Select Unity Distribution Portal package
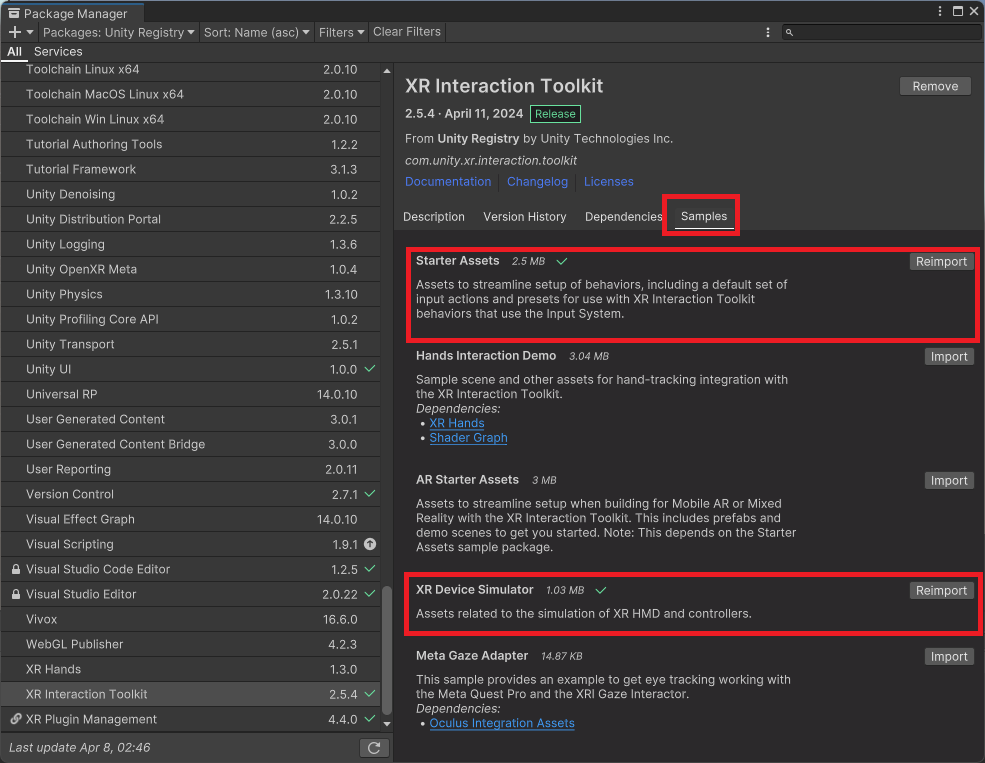Viewport: 985px width, 763px height. coord(190,219)
